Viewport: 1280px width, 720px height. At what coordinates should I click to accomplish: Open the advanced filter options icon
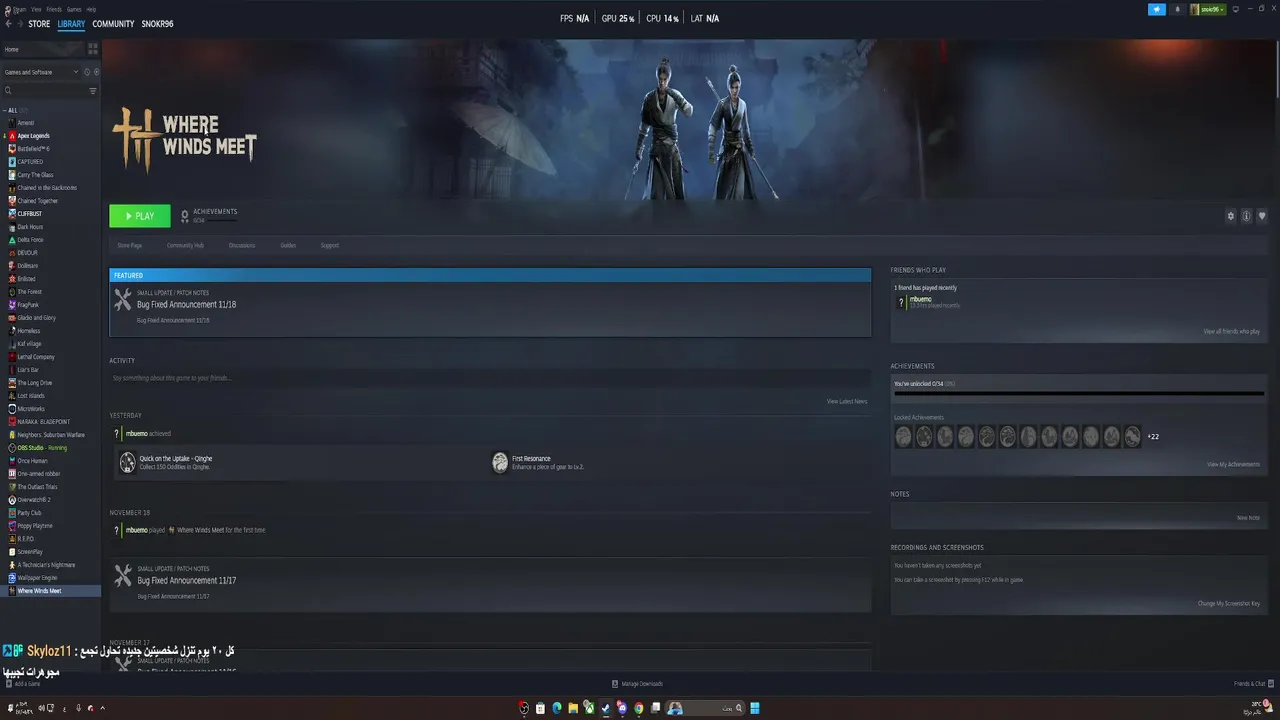point(93,91)
